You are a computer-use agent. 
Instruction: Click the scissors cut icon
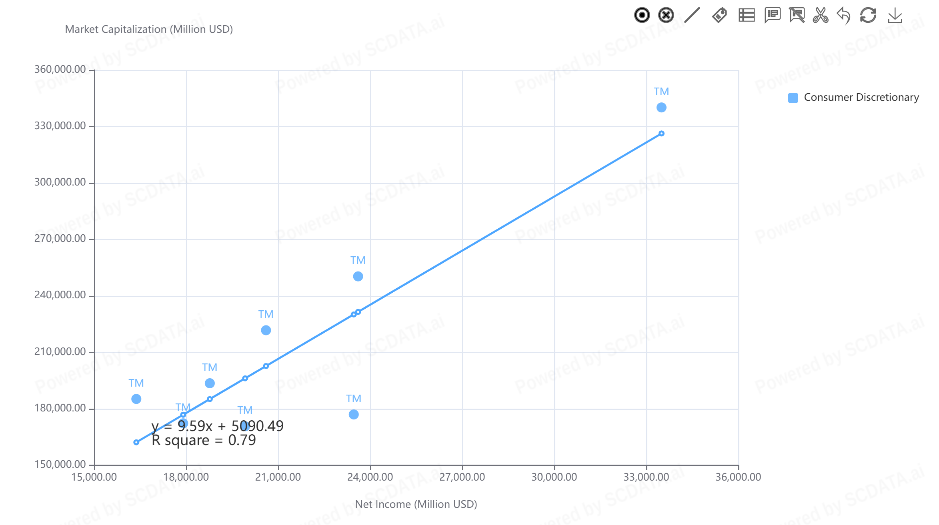coord(821,15)
